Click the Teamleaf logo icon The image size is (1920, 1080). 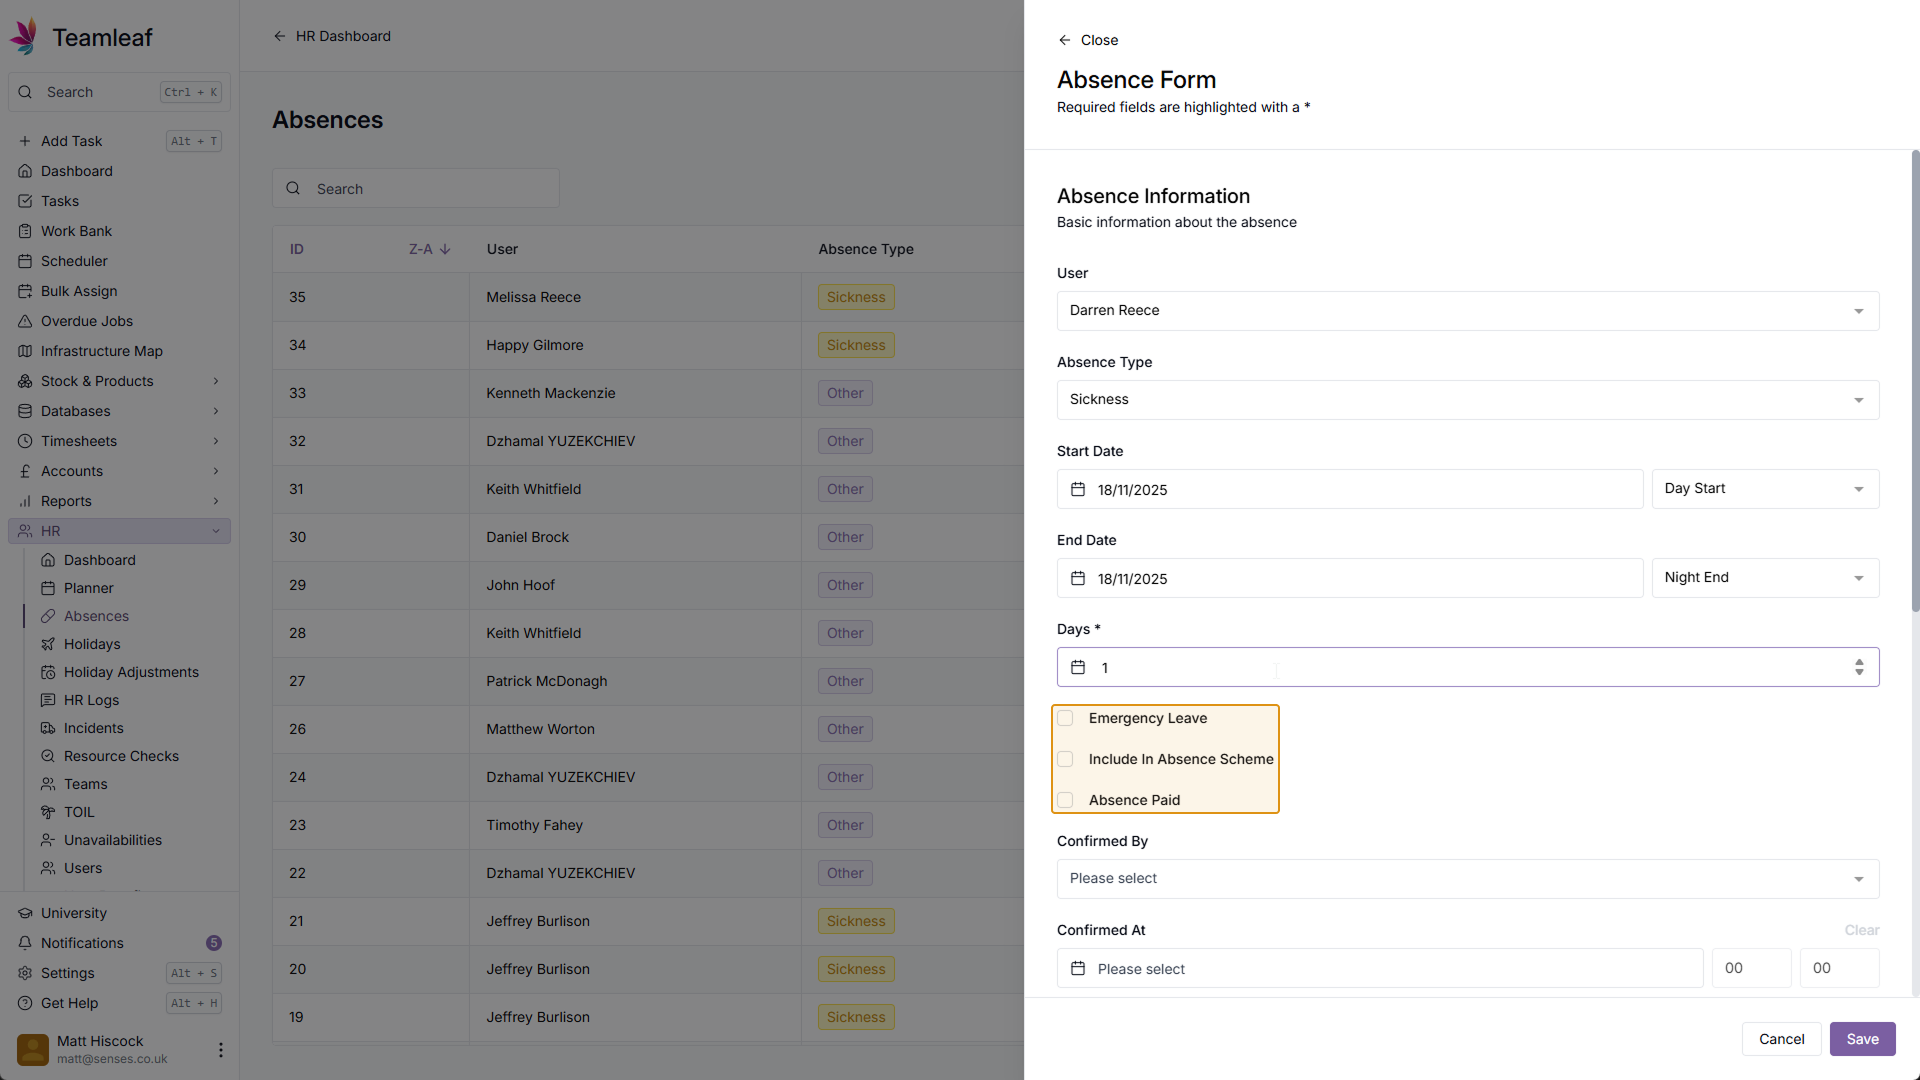24,37
